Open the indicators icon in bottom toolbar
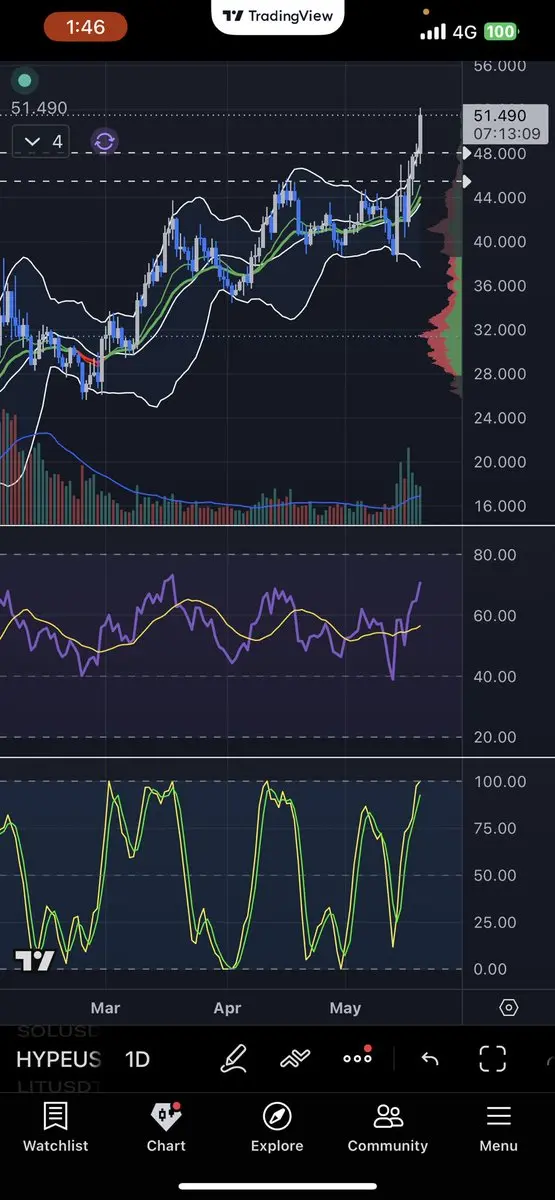This screenshot has height=1200, width=555. pyautogui.click(x=295, y=1058)
